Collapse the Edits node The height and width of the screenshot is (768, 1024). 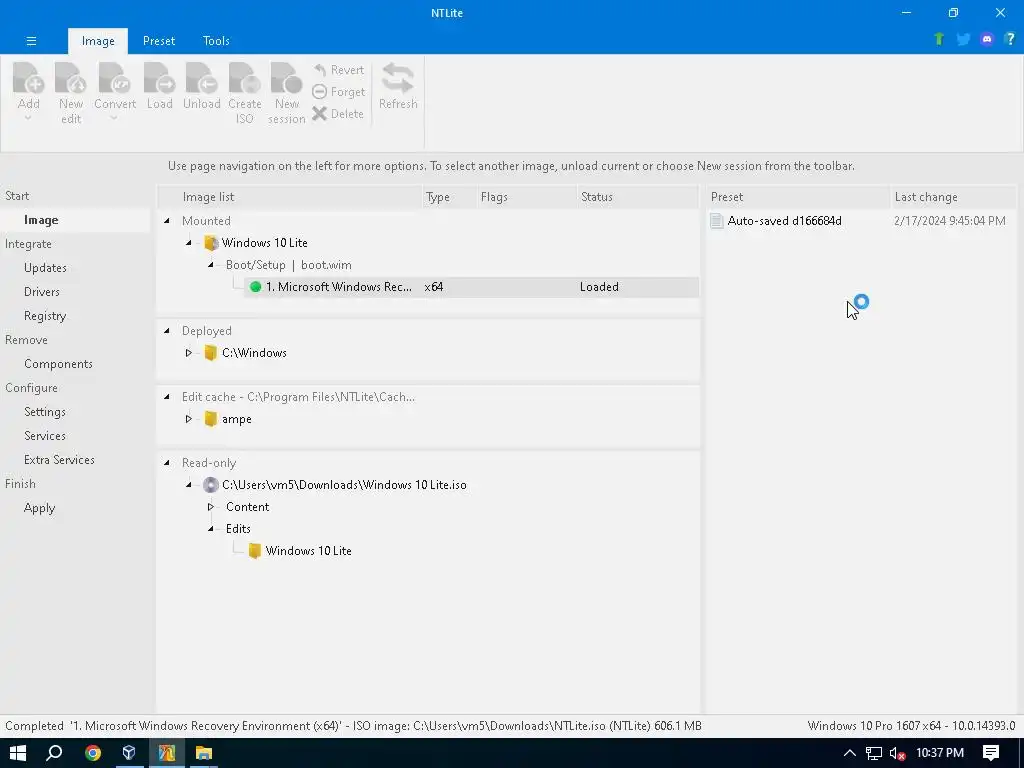pos(211,529)
